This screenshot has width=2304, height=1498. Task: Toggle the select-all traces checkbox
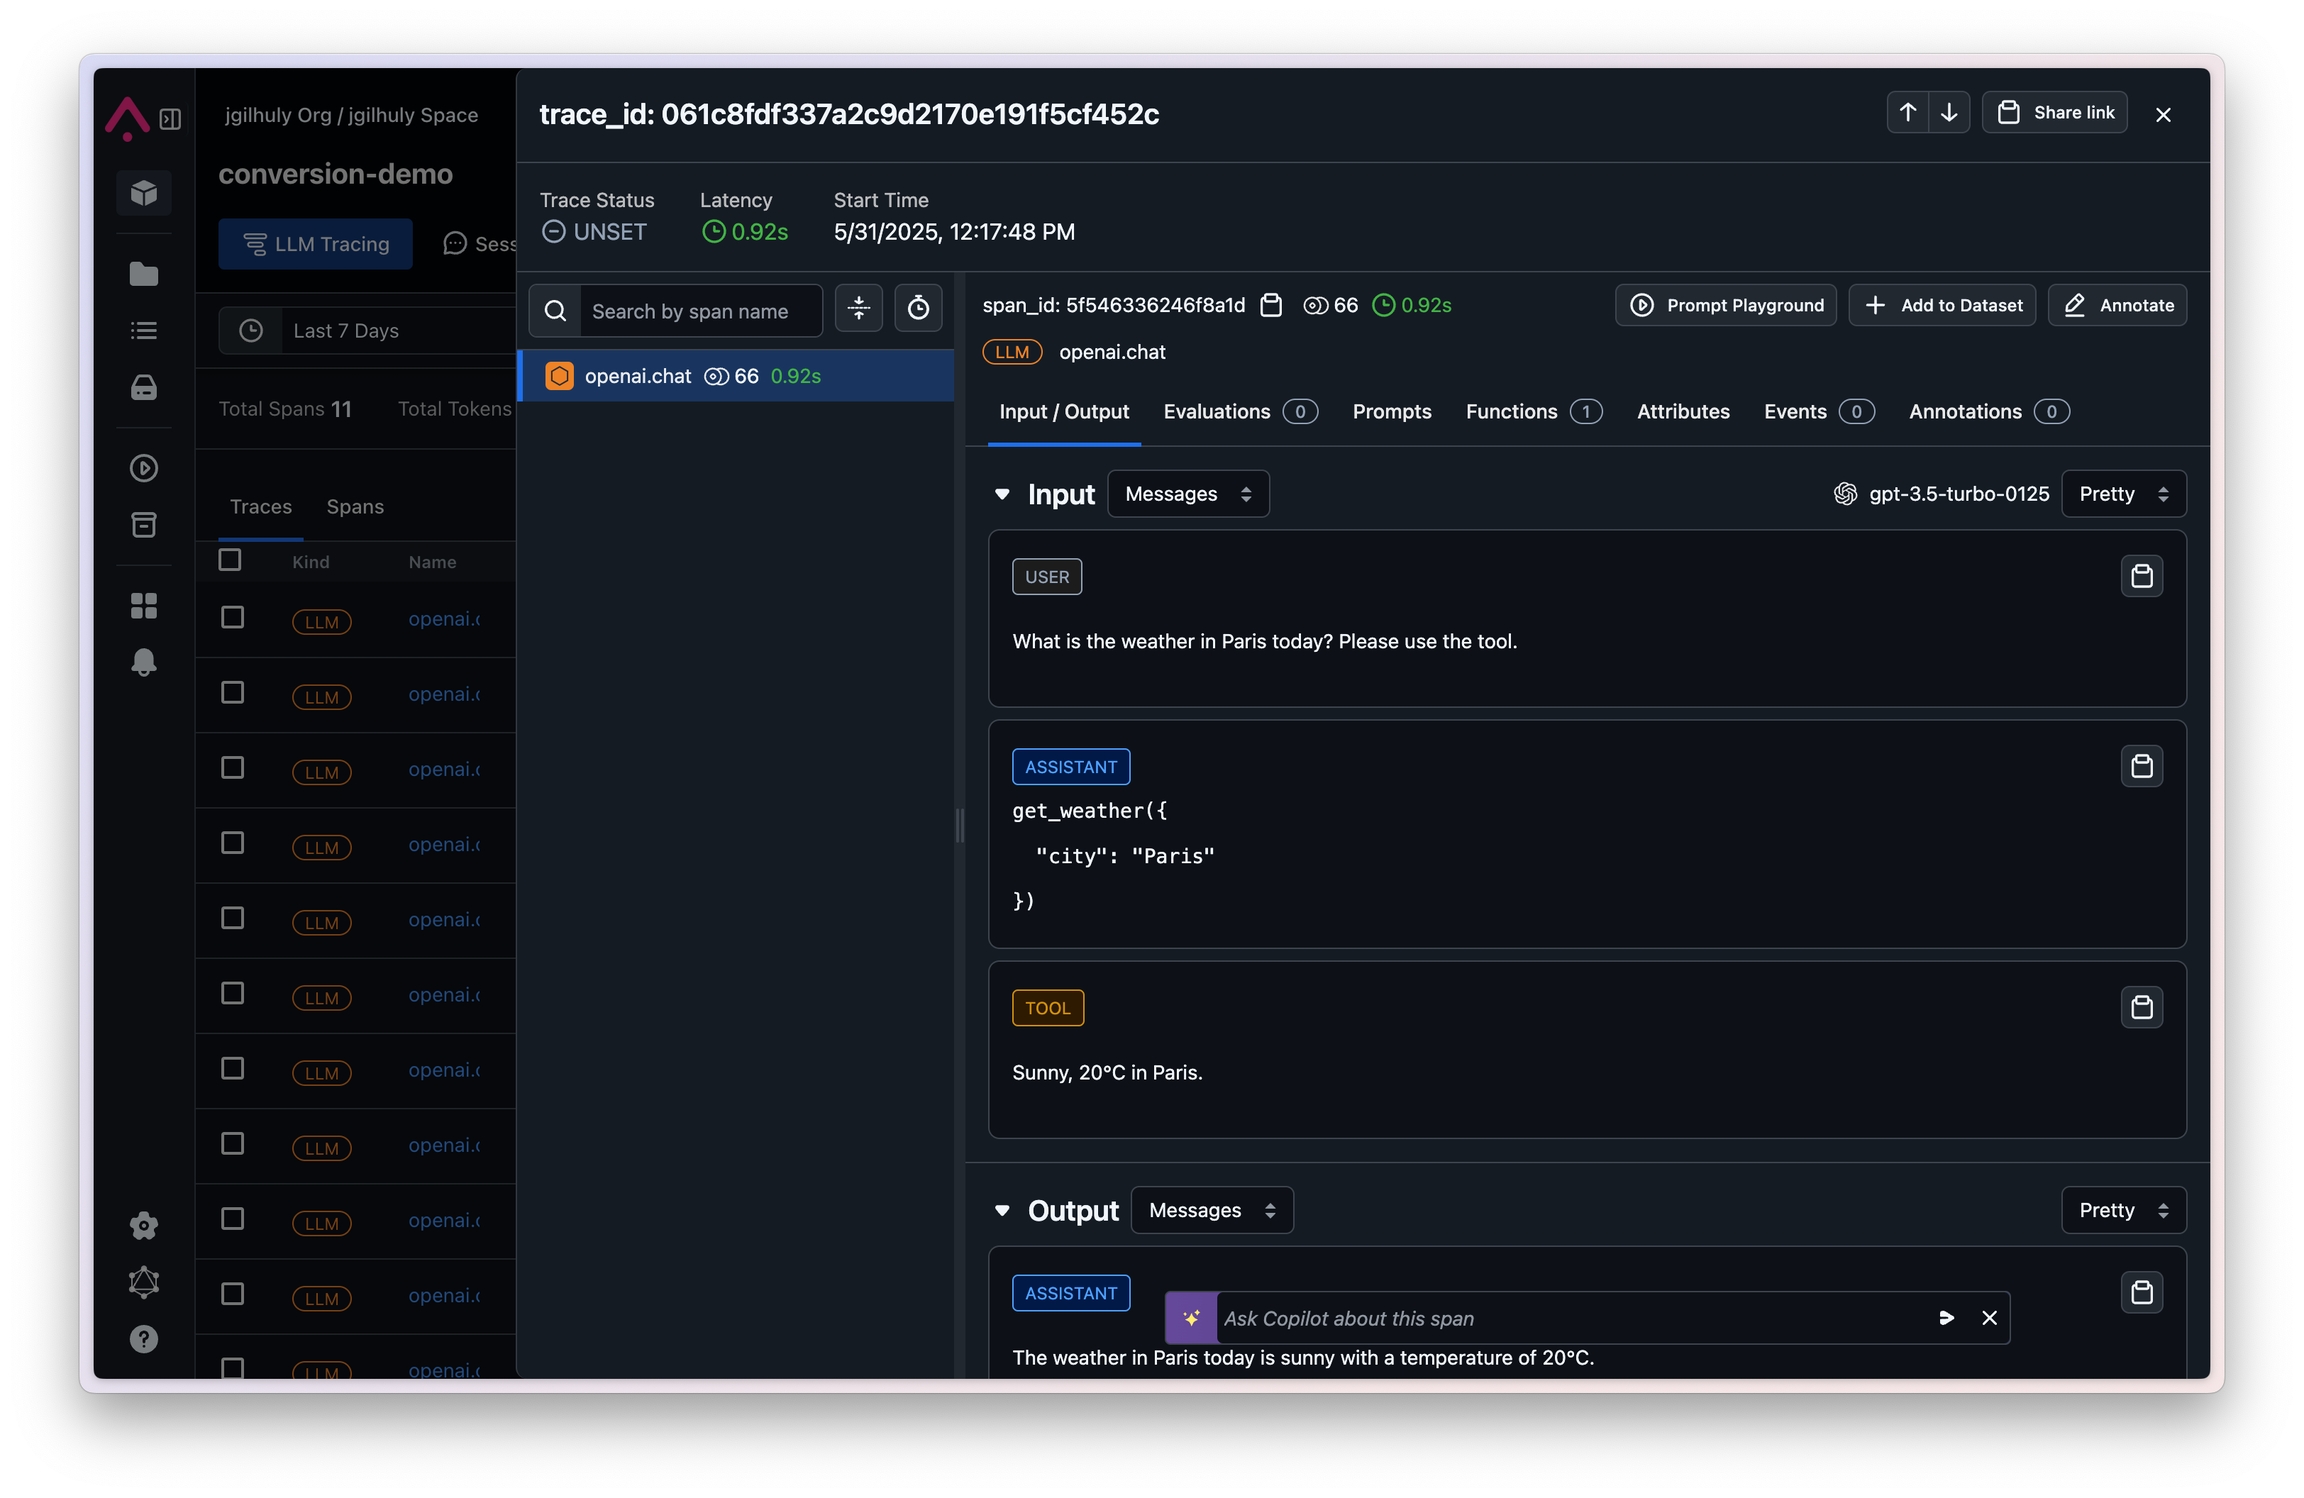click(230, 560)
